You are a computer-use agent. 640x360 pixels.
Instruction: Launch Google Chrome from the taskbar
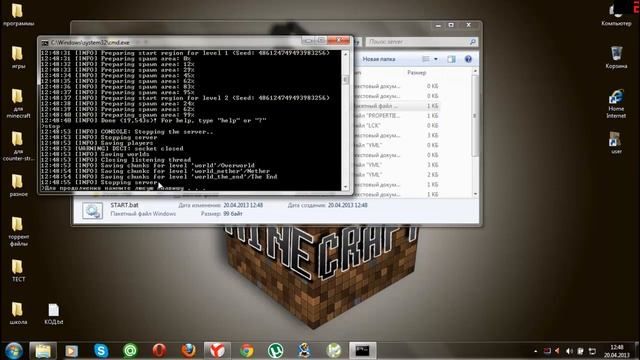[247, 351]
